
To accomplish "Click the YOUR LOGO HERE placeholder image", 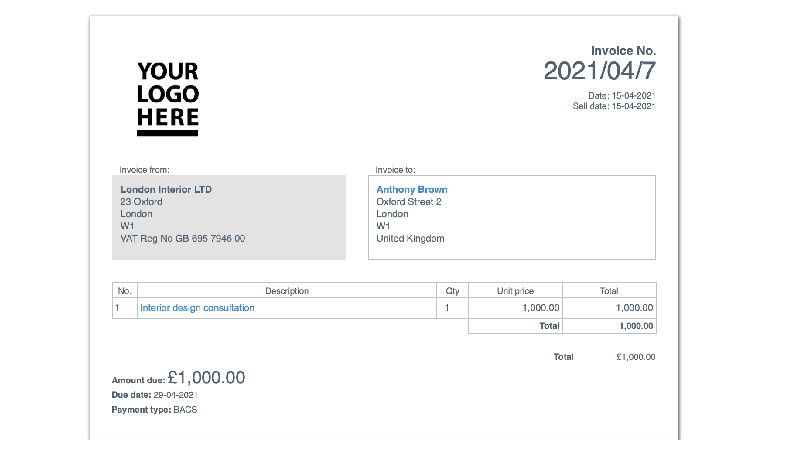I will 168,98.
